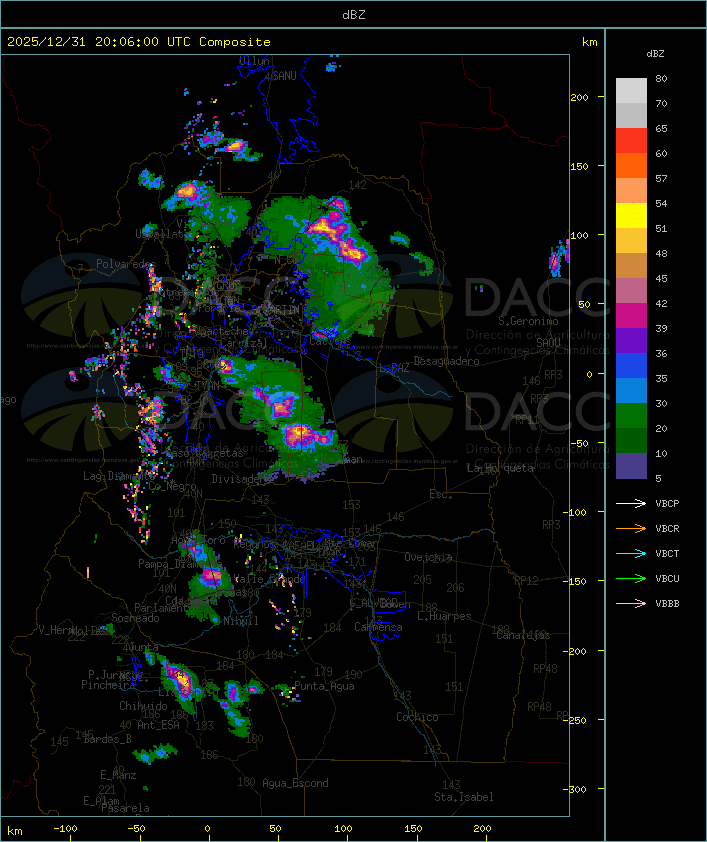Select the slate purple 5-10 dBZ swatch
Screen dimensions: 707x842
click(631, 466)
